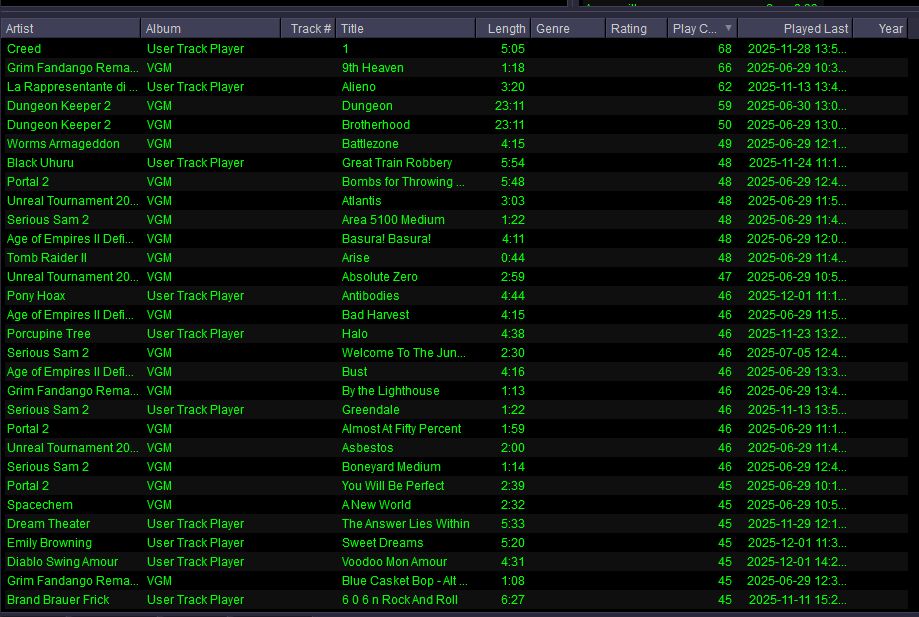The image size is (919, 617).
Task: Select the track titled Asbestos
Action: (454, 448)
